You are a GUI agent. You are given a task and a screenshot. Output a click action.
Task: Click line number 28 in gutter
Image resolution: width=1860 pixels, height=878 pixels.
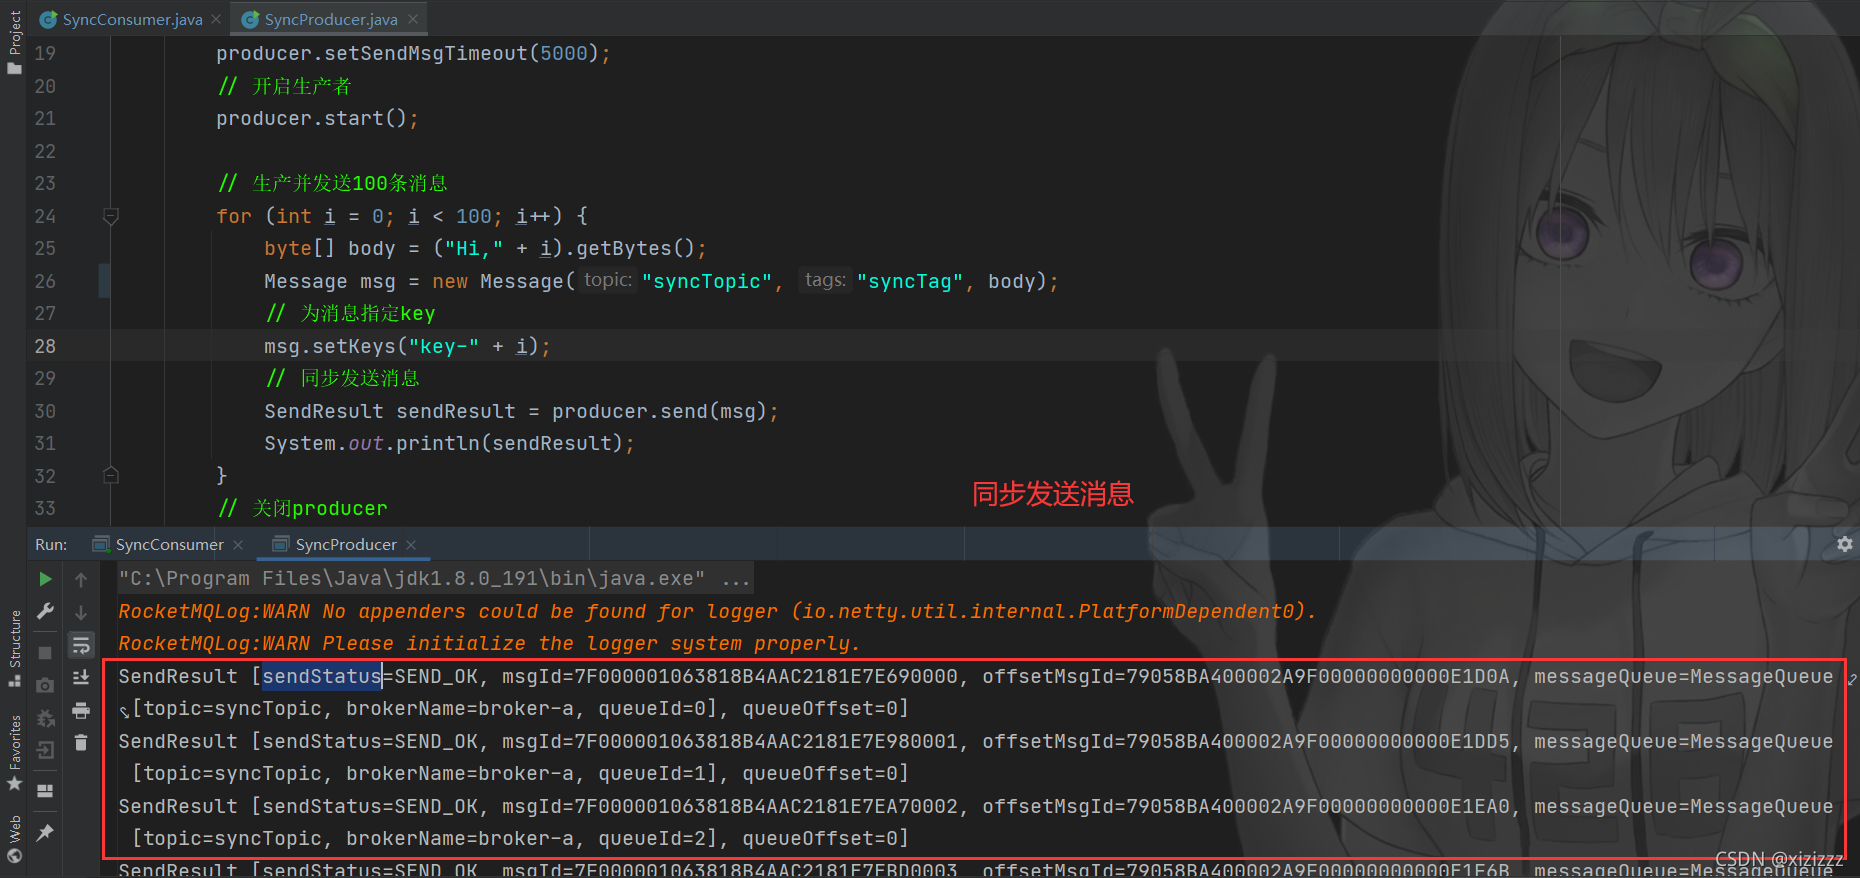pyautogui.click(x=45, y=346)
